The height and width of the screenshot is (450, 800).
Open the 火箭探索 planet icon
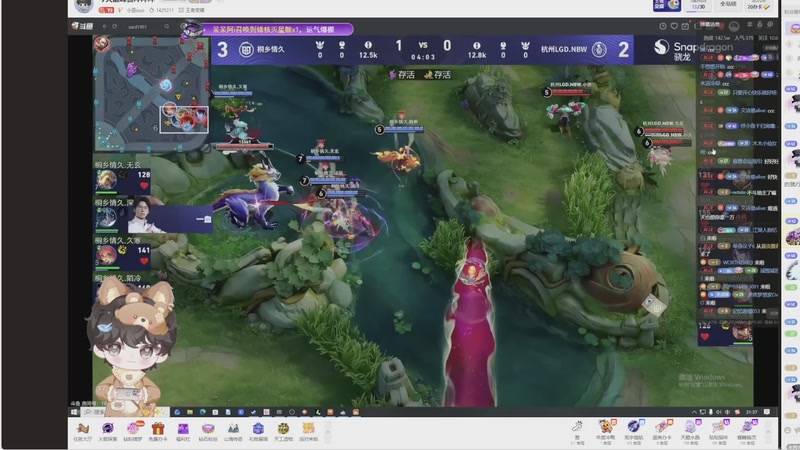click(108, 431)
